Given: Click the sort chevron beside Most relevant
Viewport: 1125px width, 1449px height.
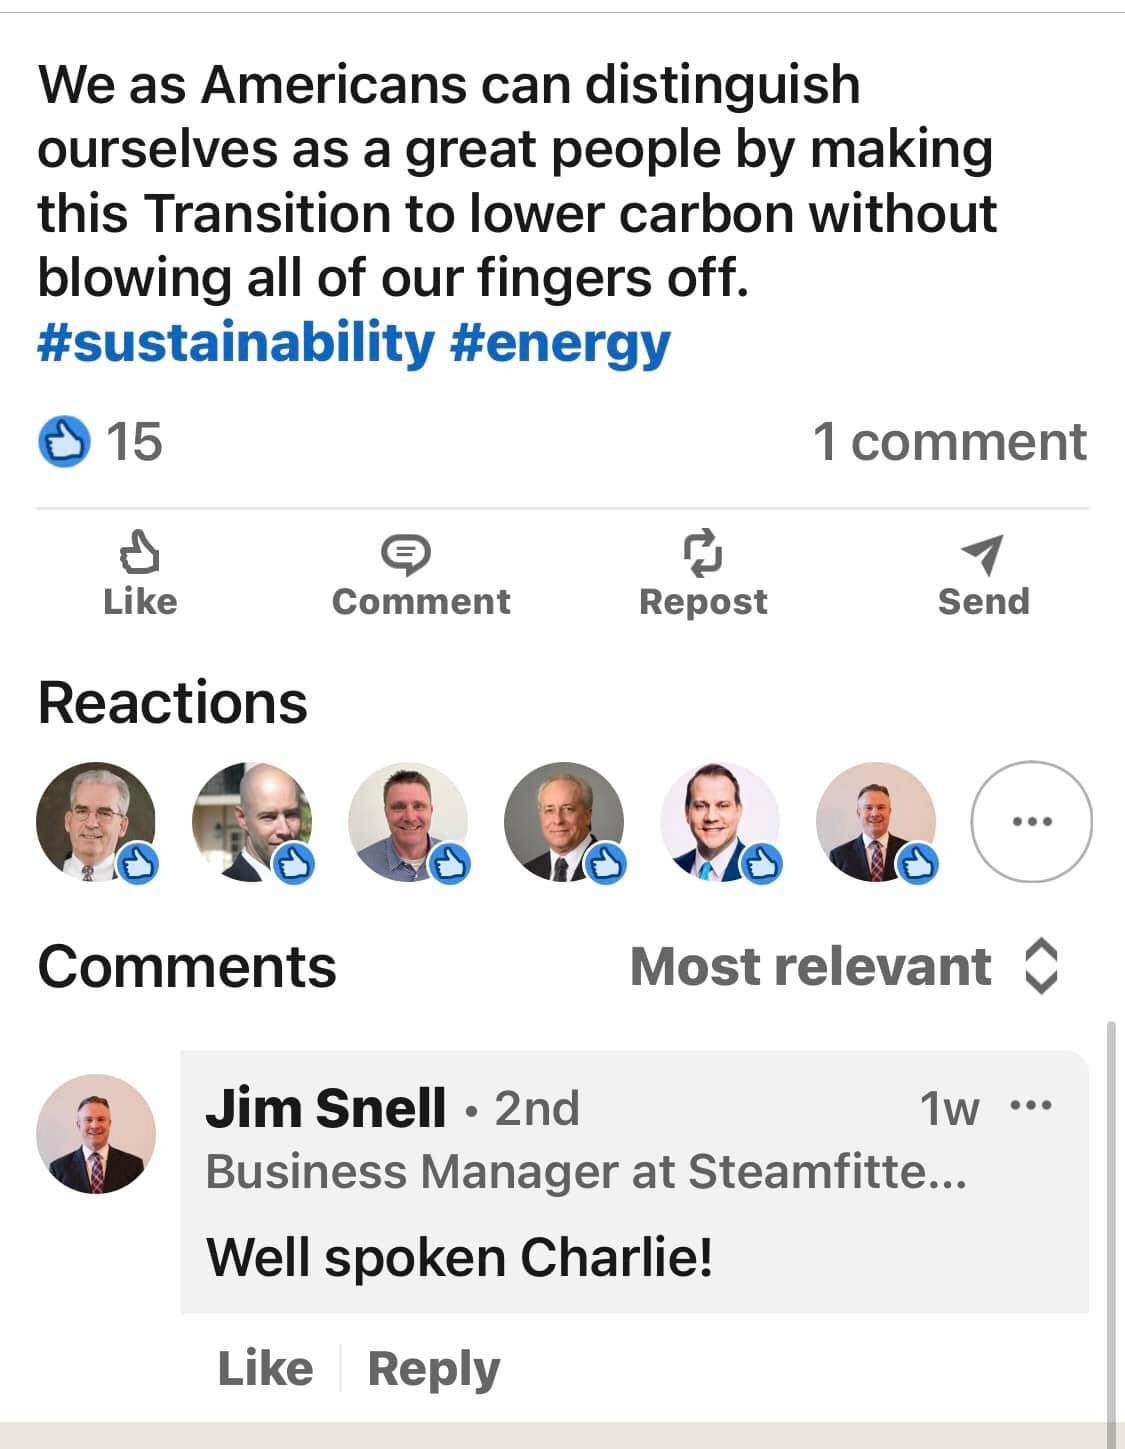Looking at the screenshot, I should [x=1041, y=967].
